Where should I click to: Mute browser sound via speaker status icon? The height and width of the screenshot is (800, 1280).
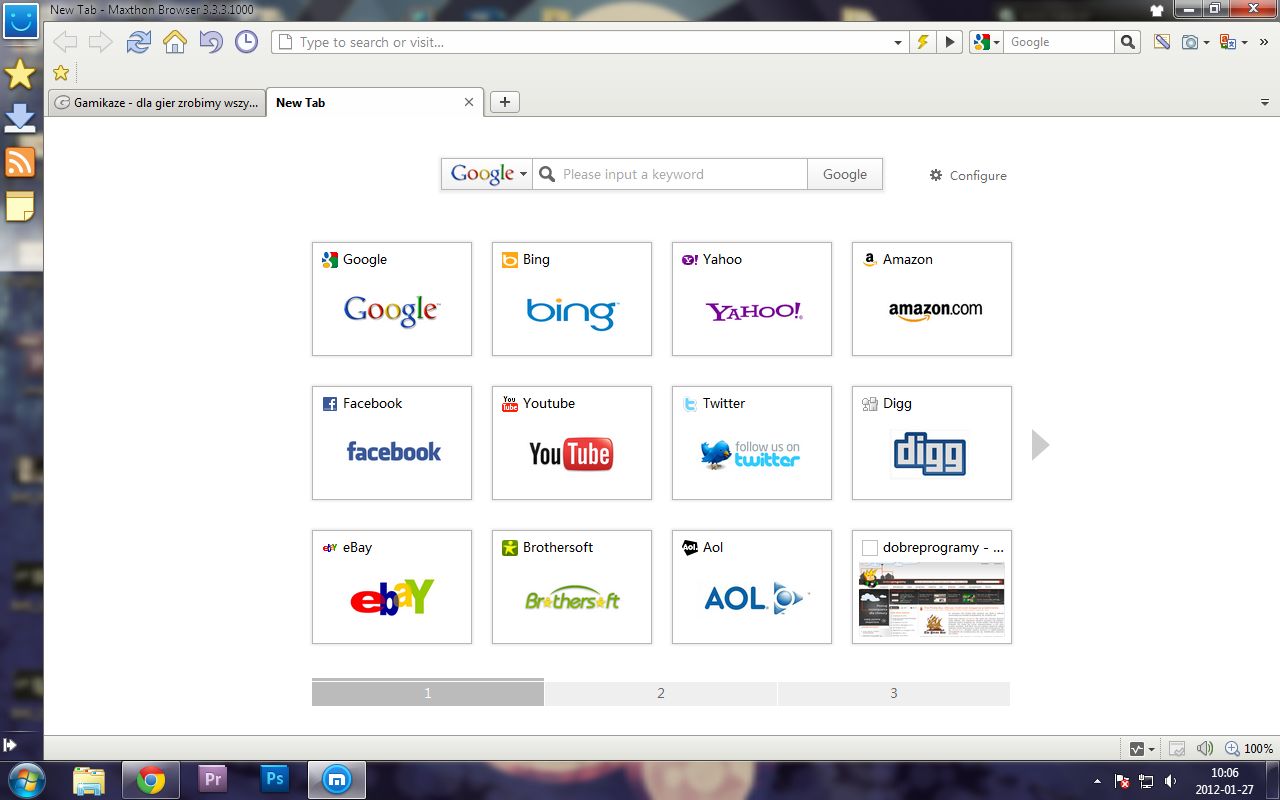pyautogui.click(x=1205, y=749)
